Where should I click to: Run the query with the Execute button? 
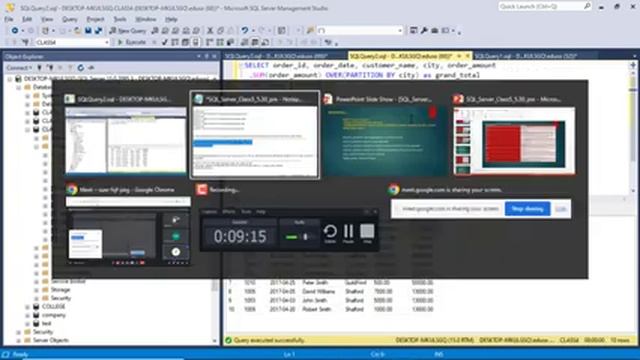[132, 42]
